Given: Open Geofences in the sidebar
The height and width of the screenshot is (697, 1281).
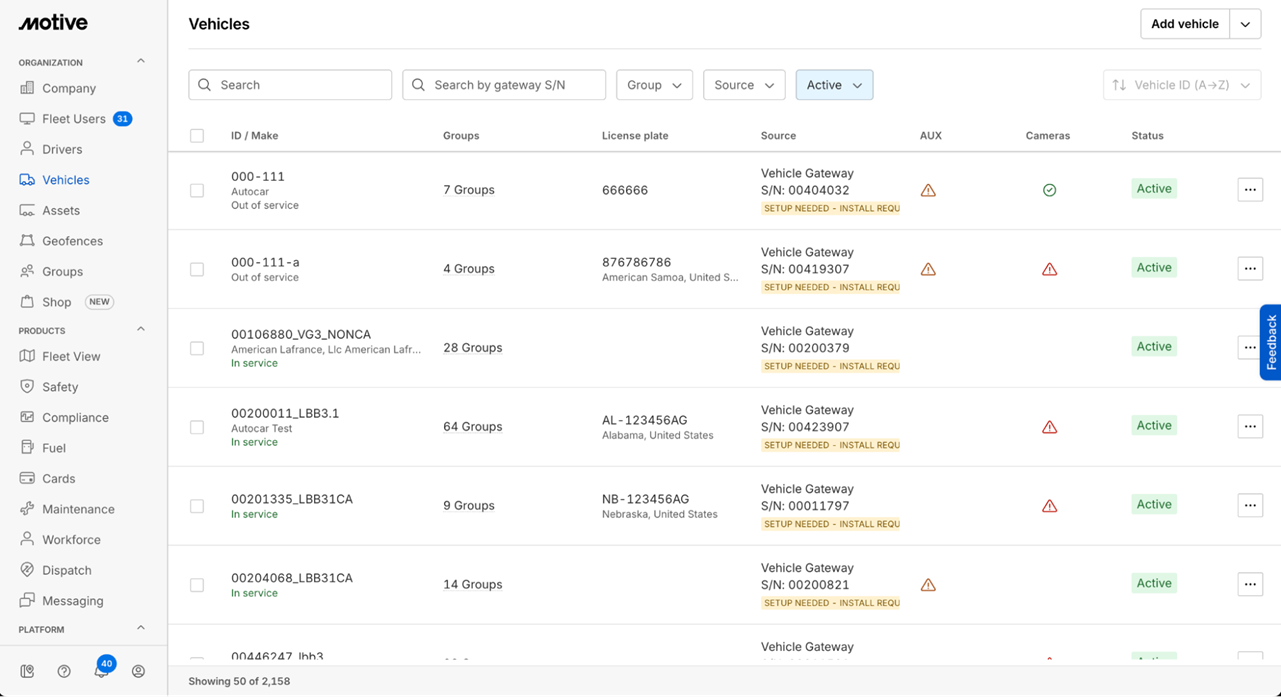Looking at the screenshot, I should click(72, 241).
